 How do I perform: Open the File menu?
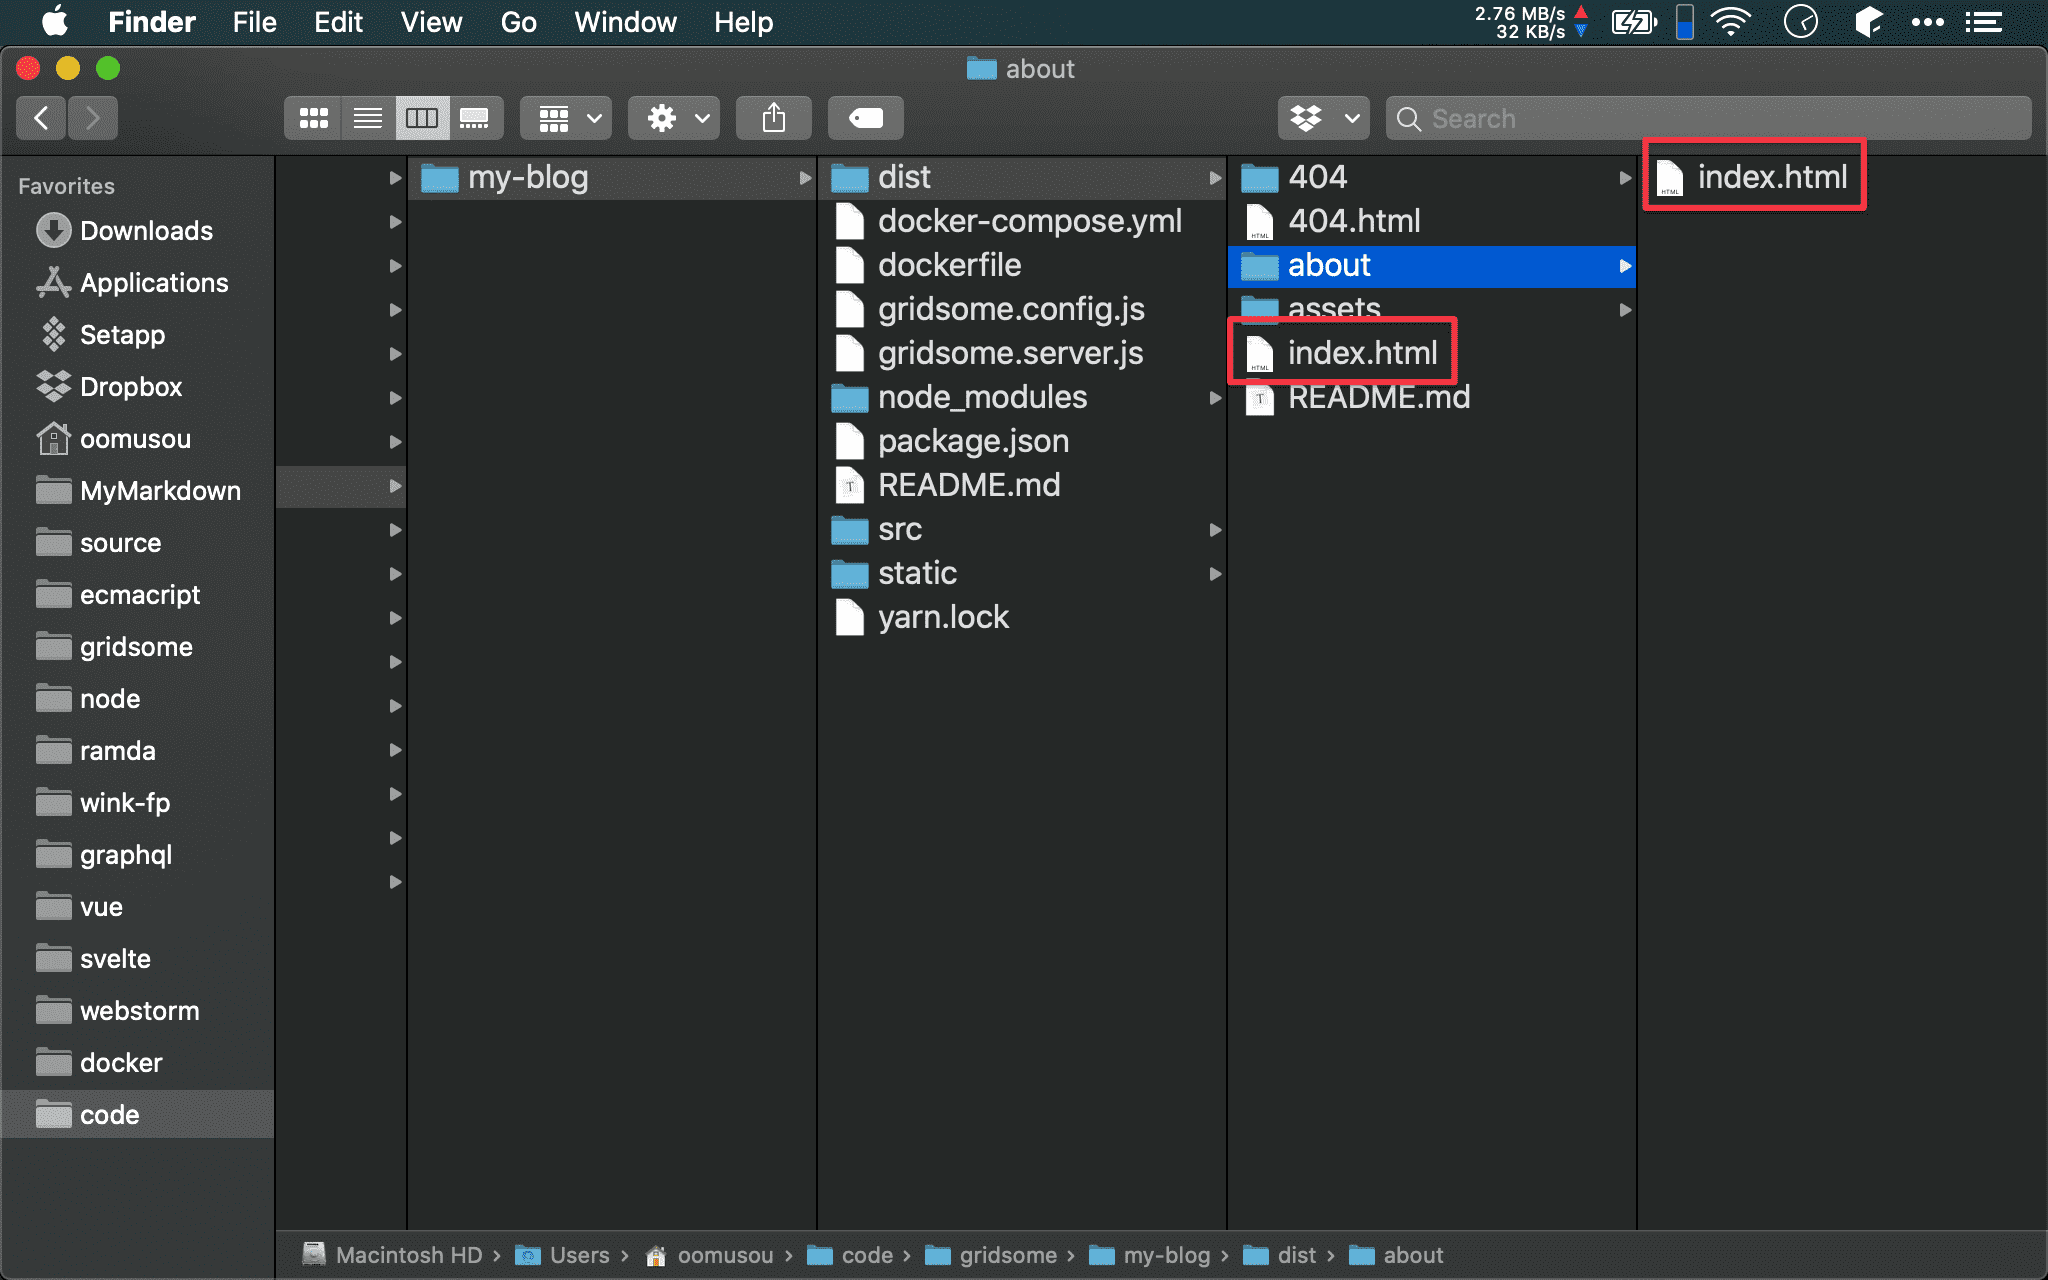pos(254,22)
